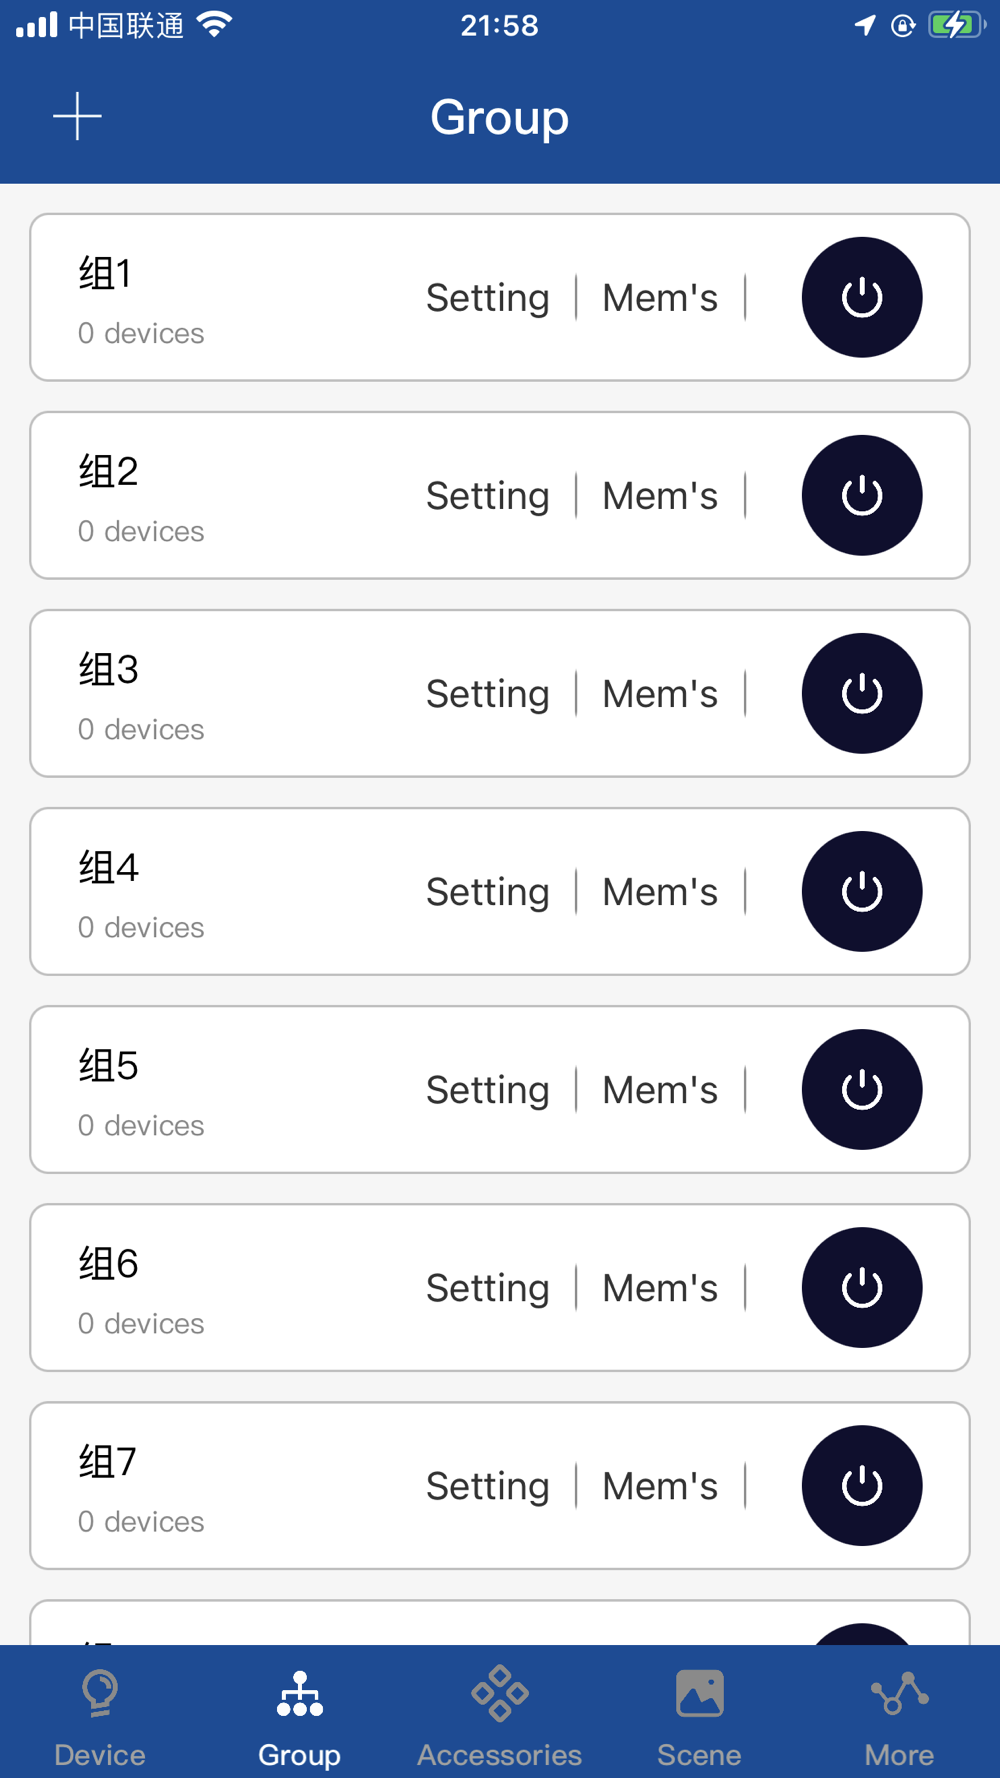Toggle power for group 组1

coord(862,297)
